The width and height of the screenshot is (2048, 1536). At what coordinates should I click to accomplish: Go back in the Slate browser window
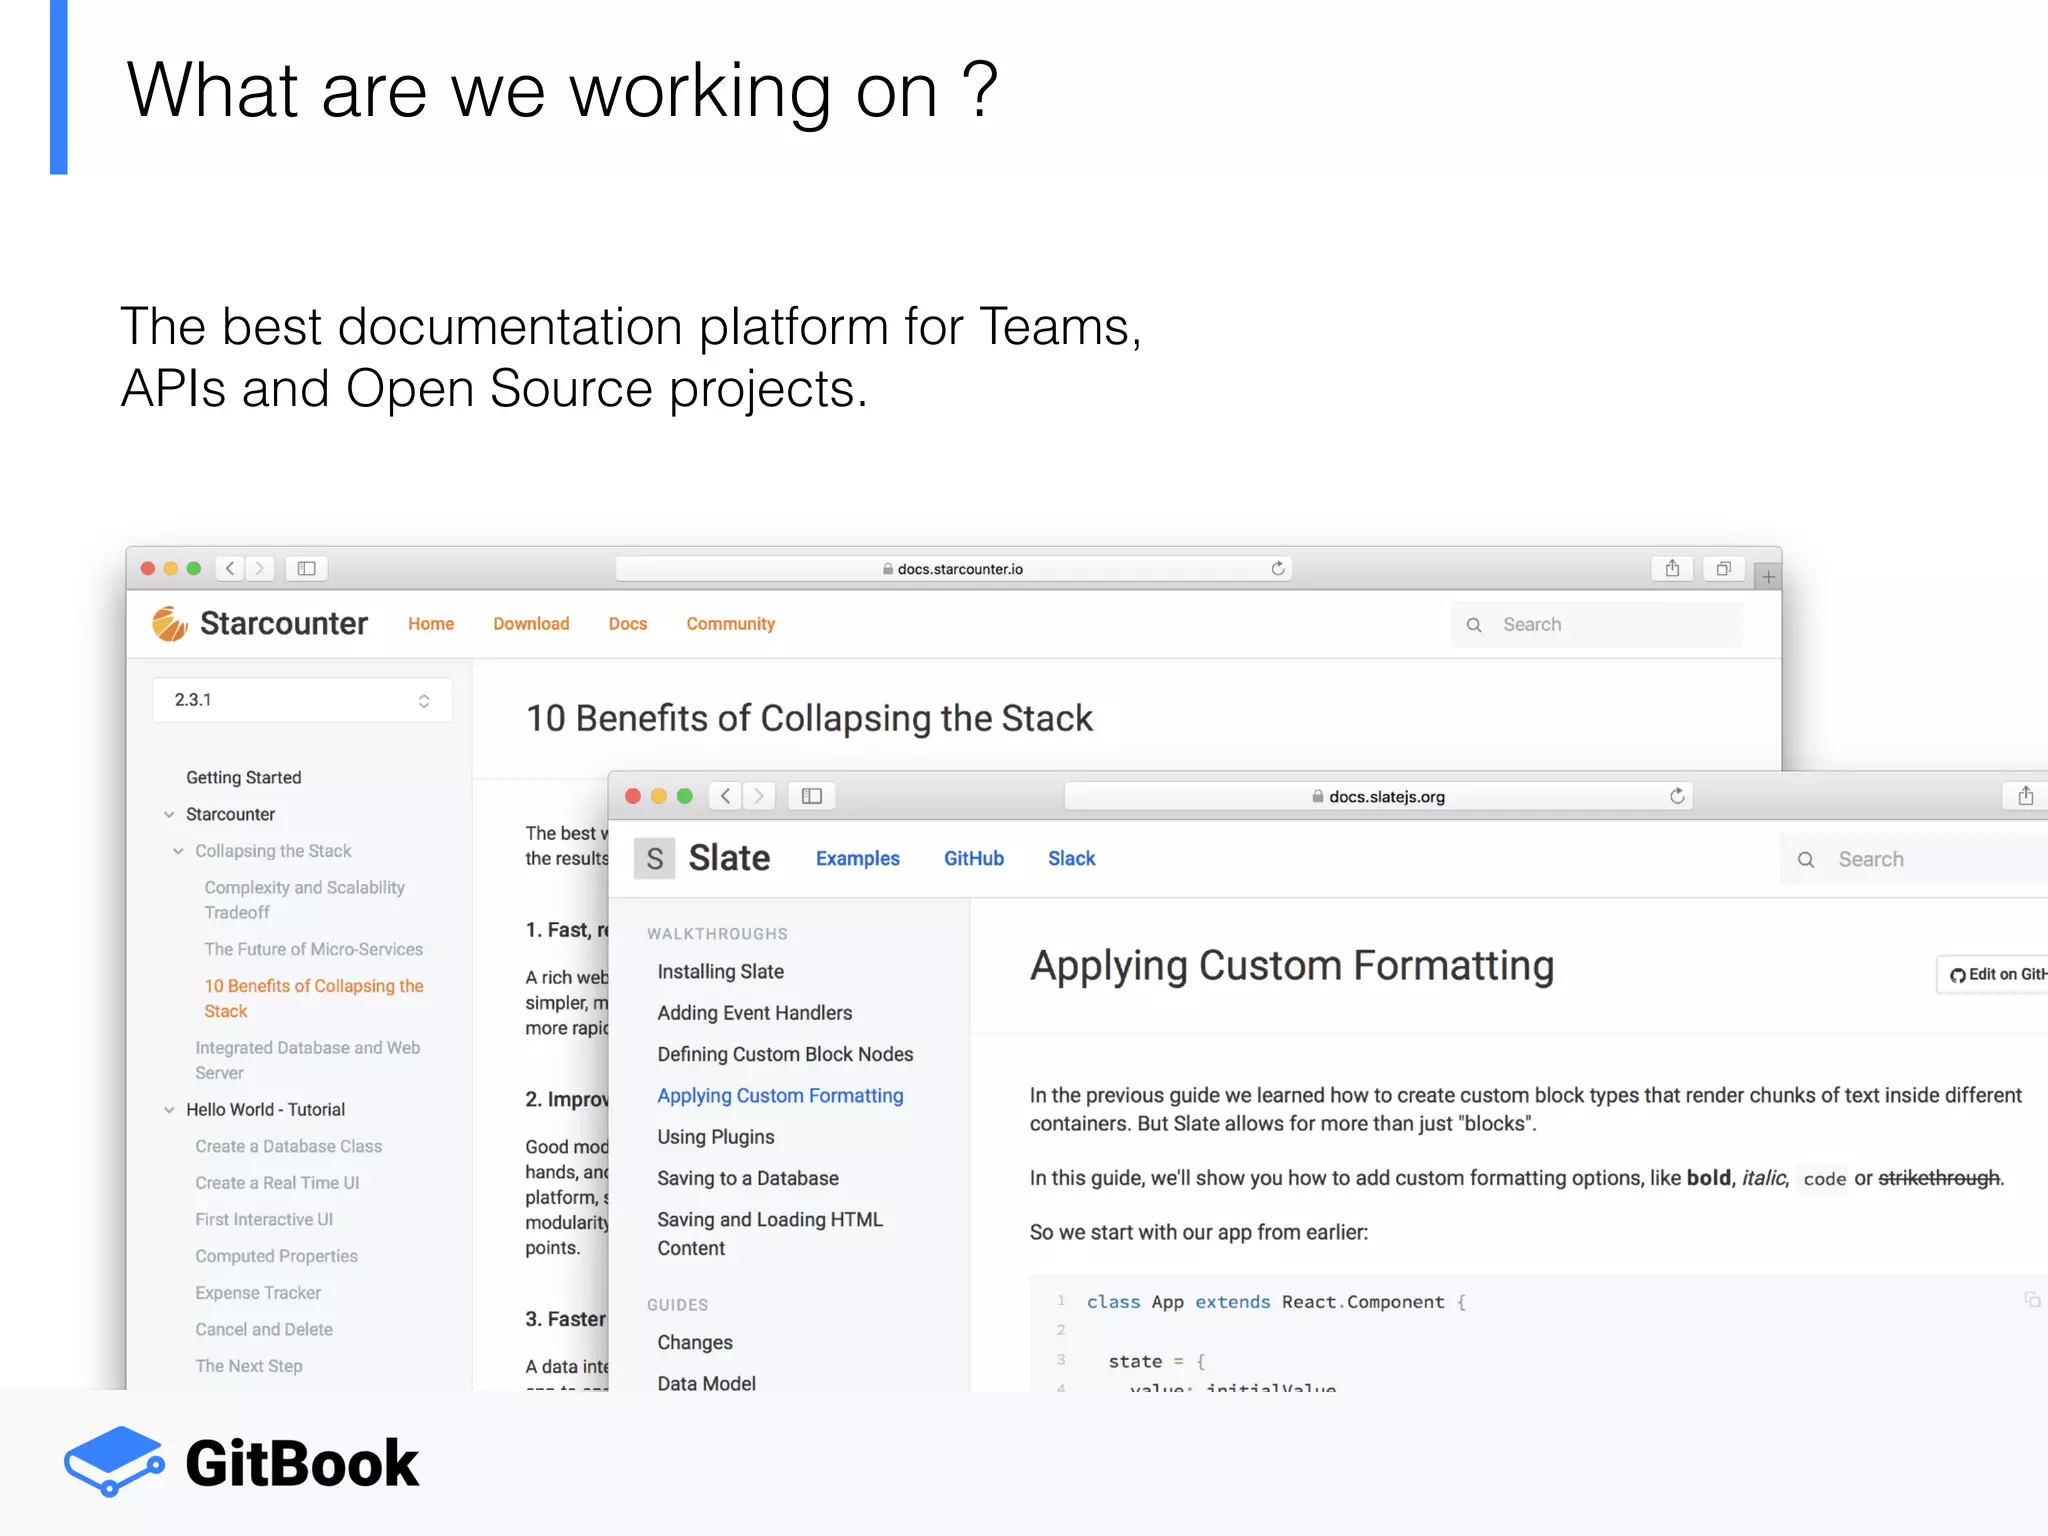tap(726, 796)
